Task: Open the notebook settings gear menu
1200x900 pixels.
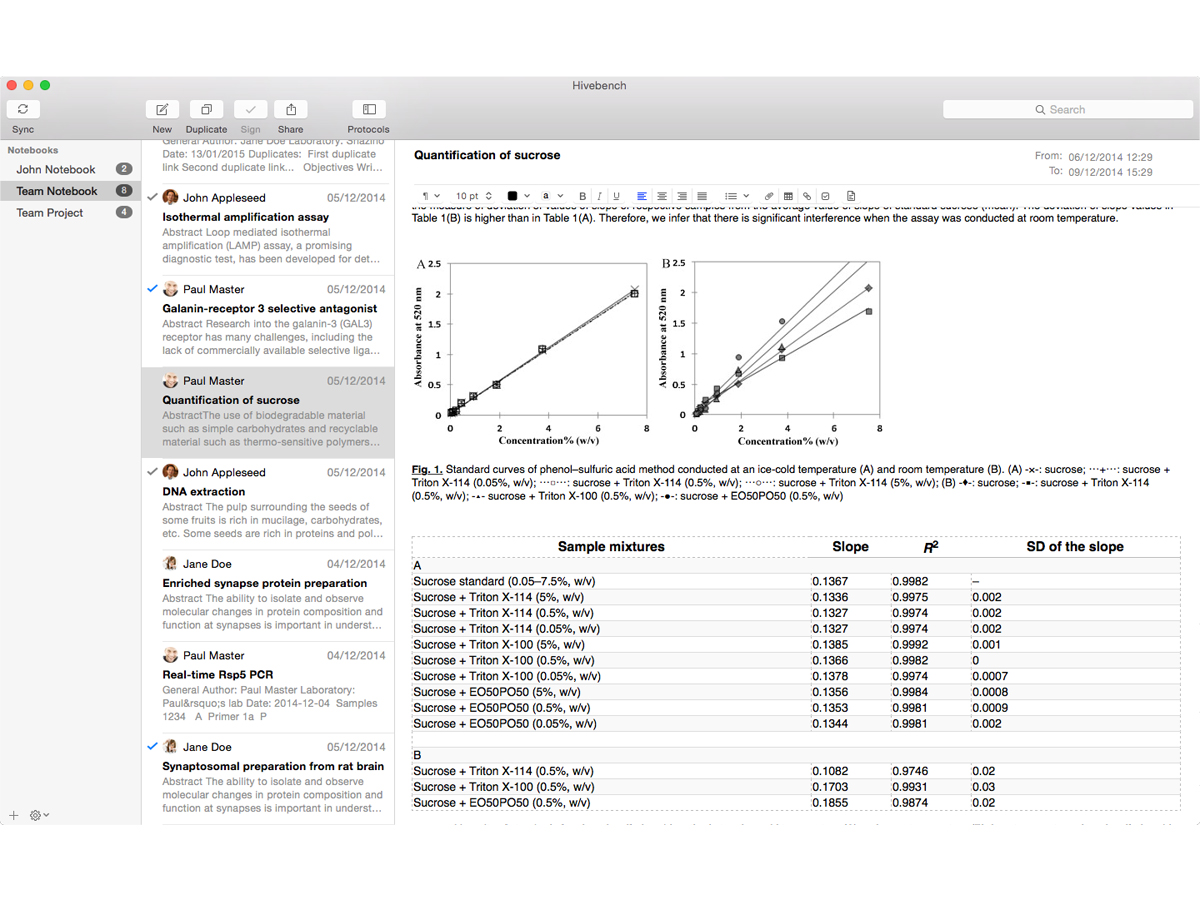Action: point(38,815)
